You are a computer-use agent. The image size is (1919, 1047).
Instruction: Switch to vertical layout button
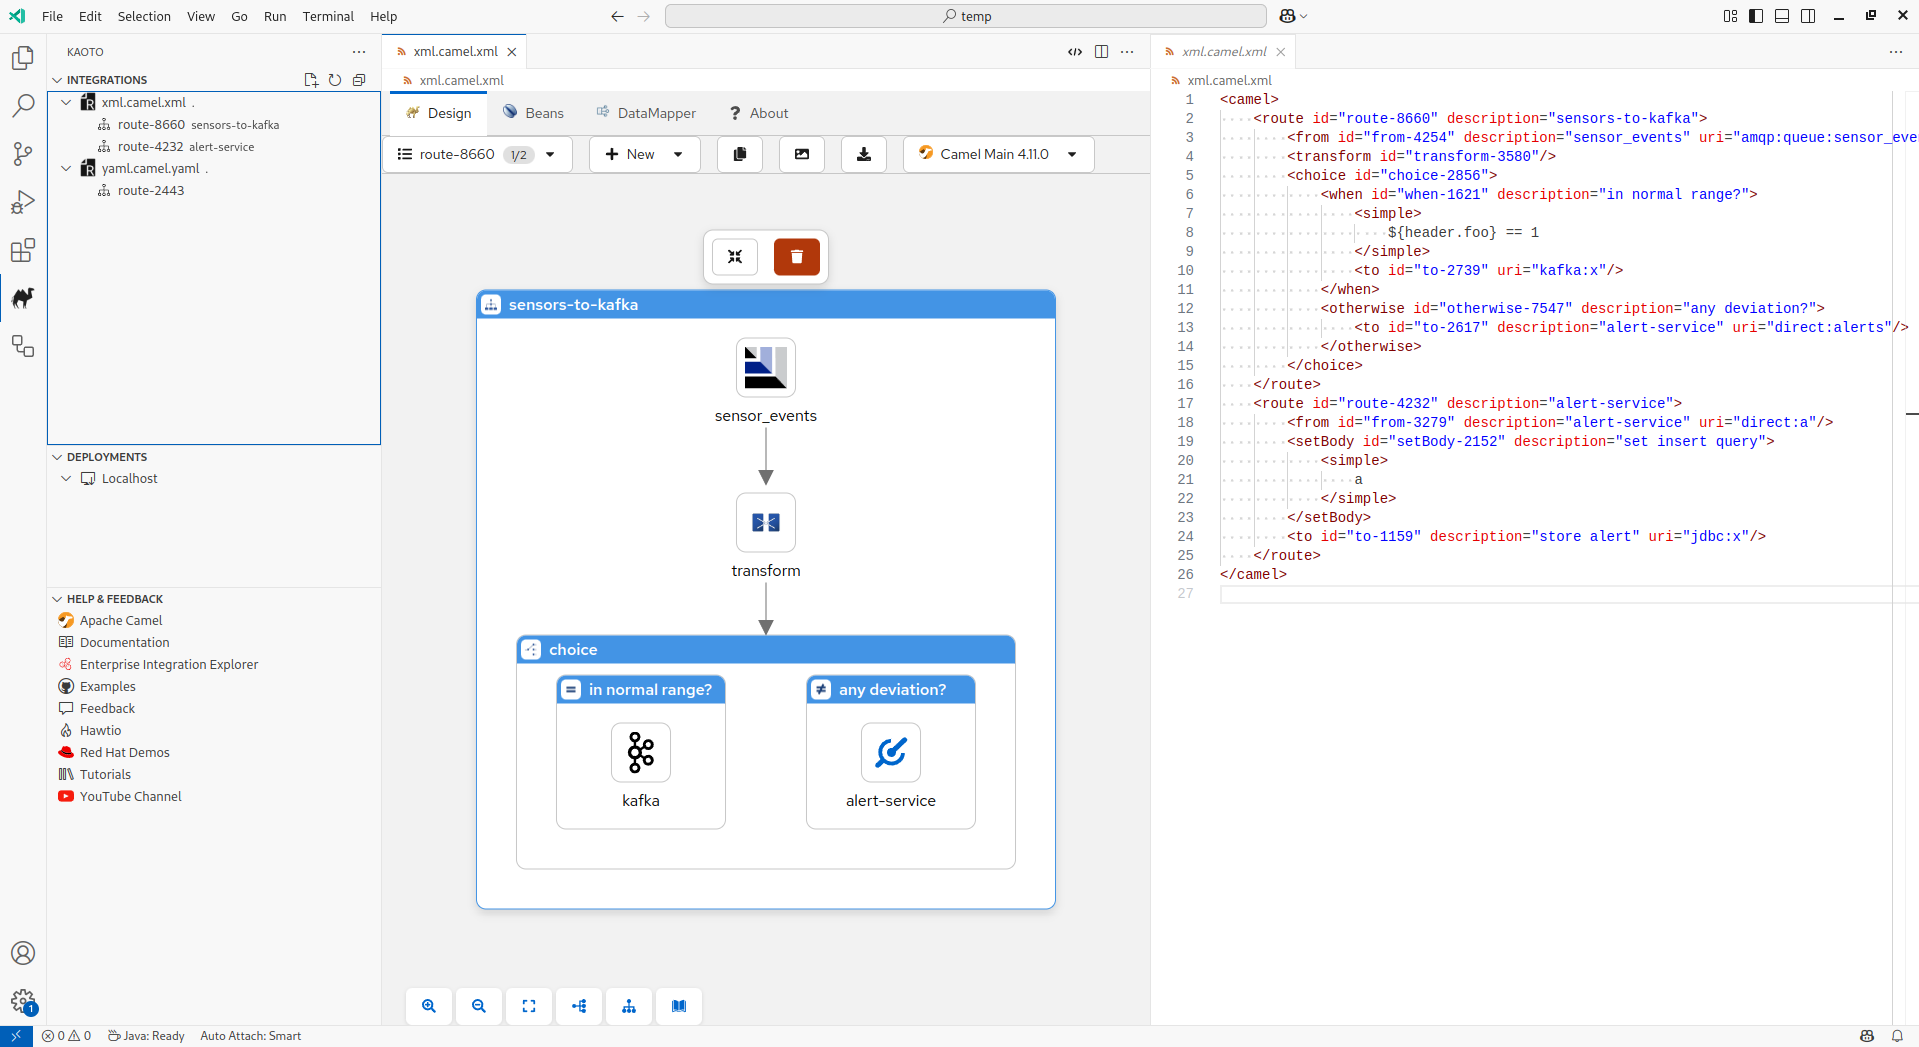click(629, 1006)
